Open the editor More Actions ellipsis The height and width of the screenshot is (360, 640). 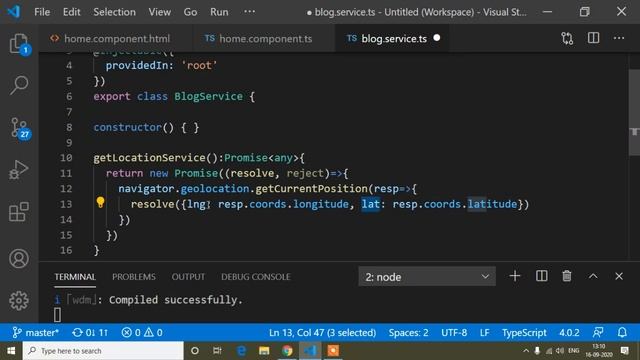(x=619, y=38)
